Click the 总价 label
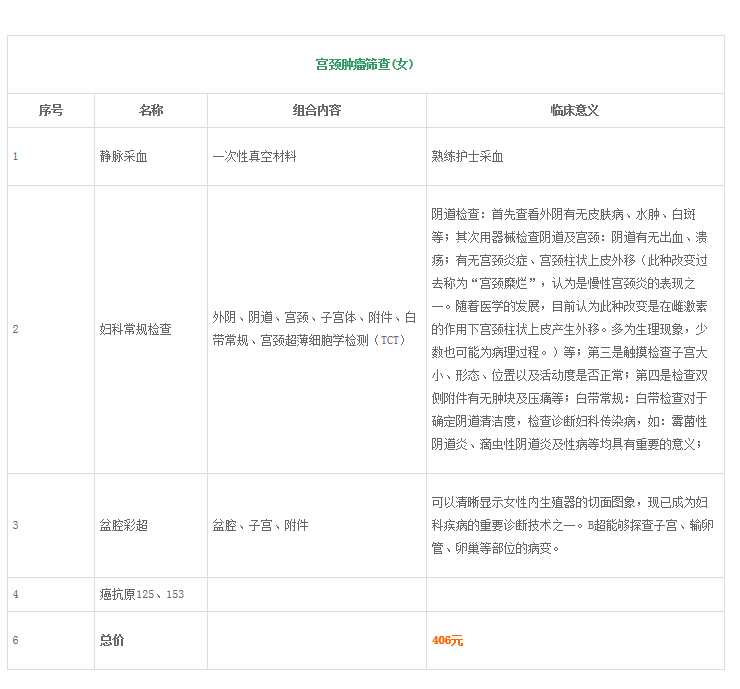 112,640
